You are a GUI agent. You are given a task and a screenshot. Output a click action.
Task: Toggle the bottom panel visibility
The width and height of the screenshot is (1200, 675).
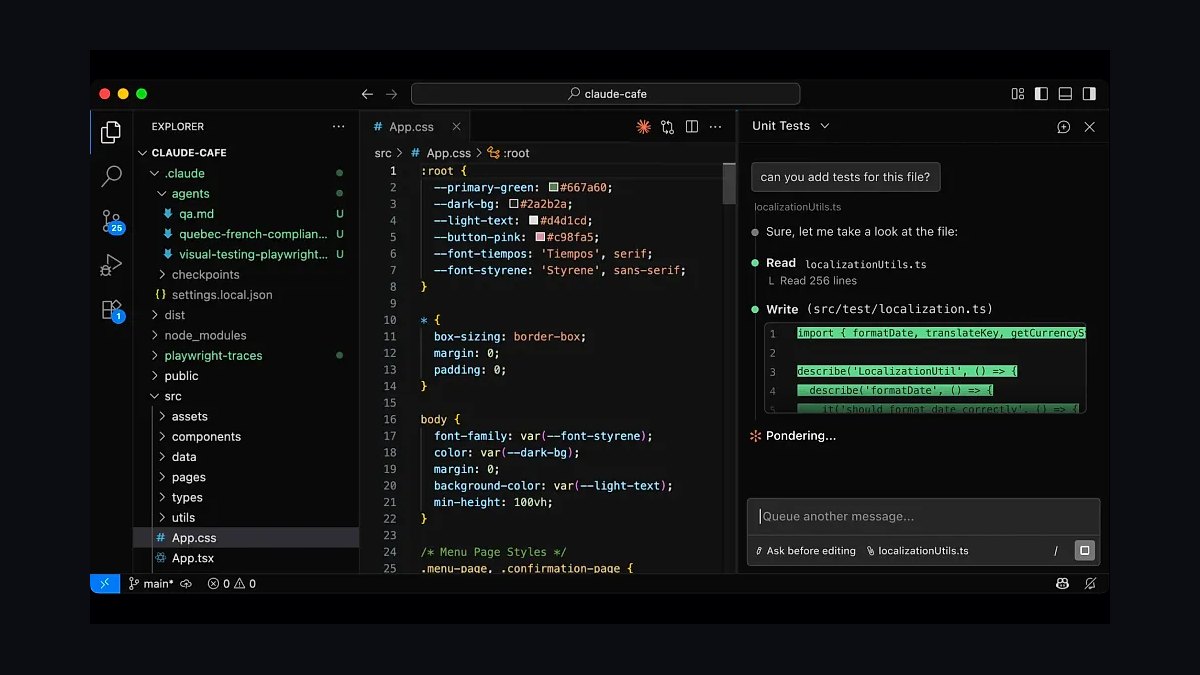[x=1065, y=94]
